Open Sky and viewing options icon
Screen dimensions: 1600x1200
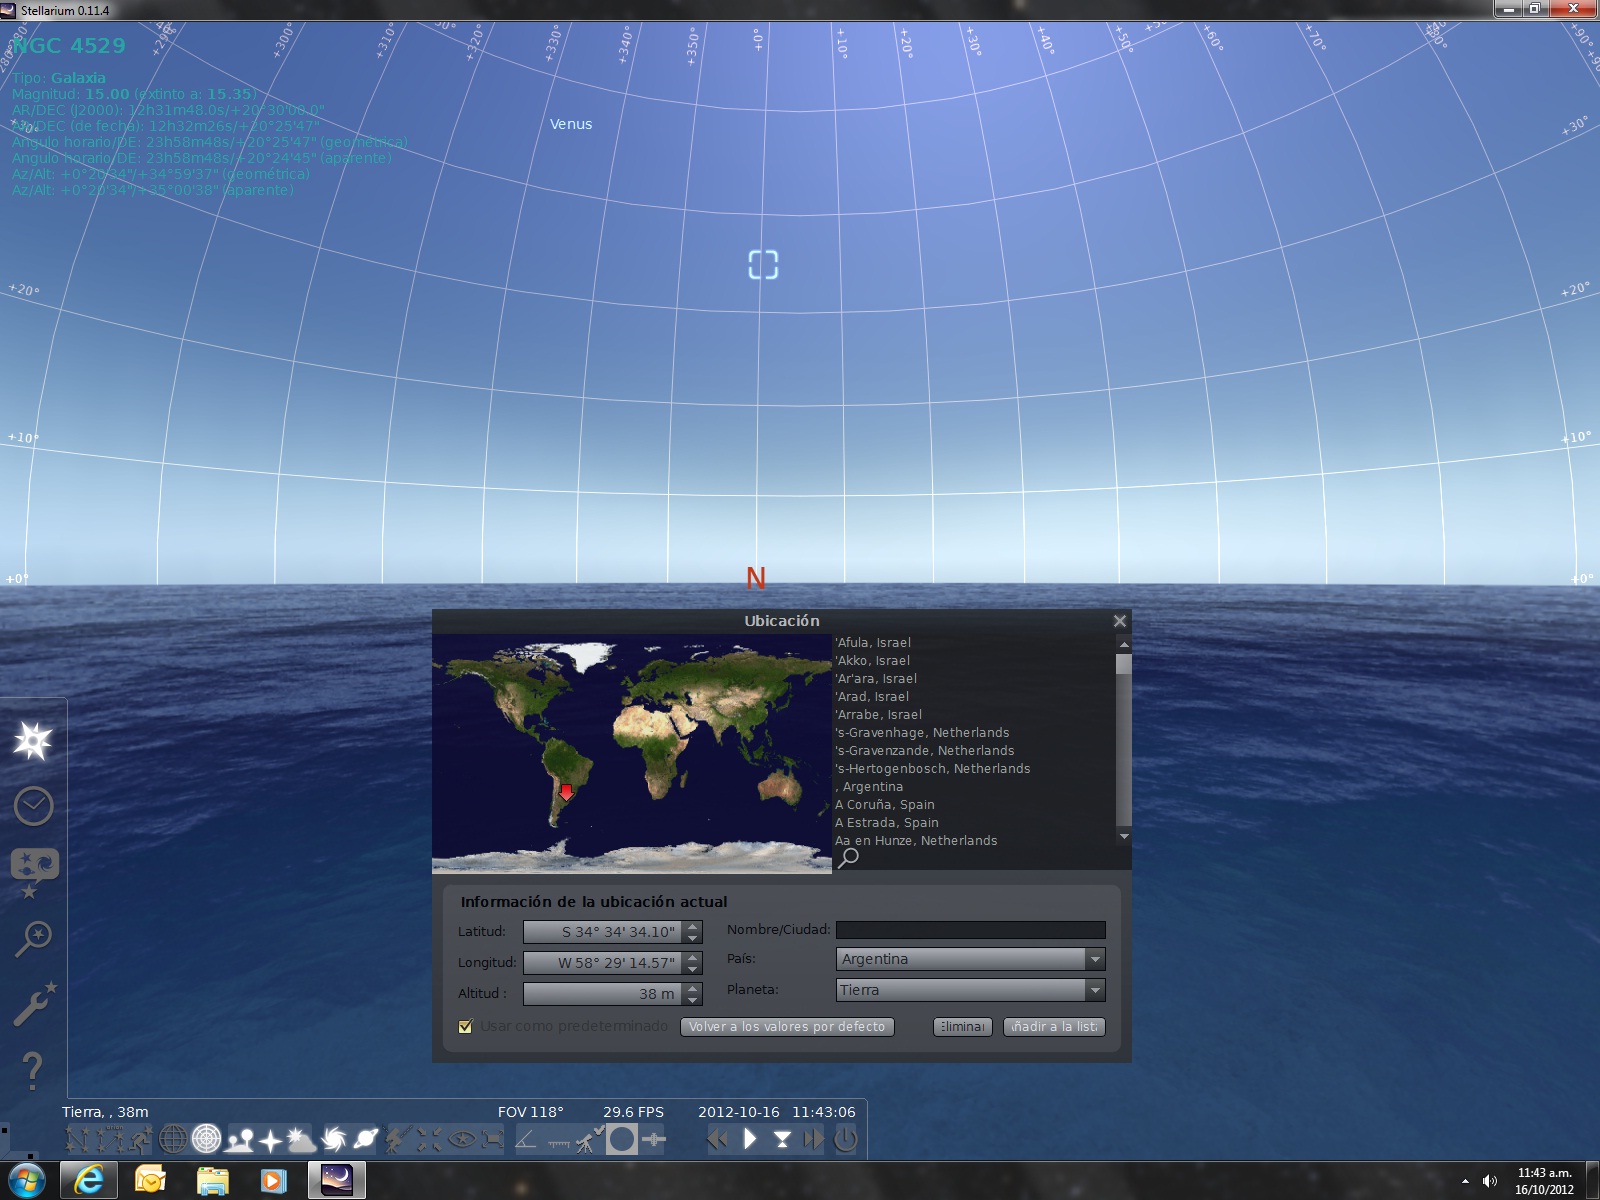coord(34,871)
